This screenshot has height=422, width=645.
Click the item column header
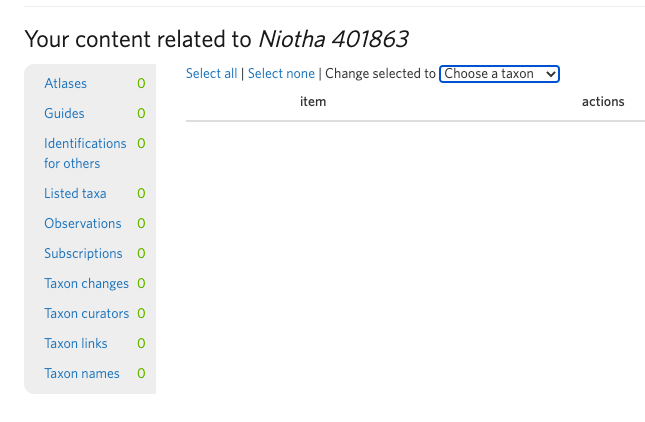pos(313,101)
